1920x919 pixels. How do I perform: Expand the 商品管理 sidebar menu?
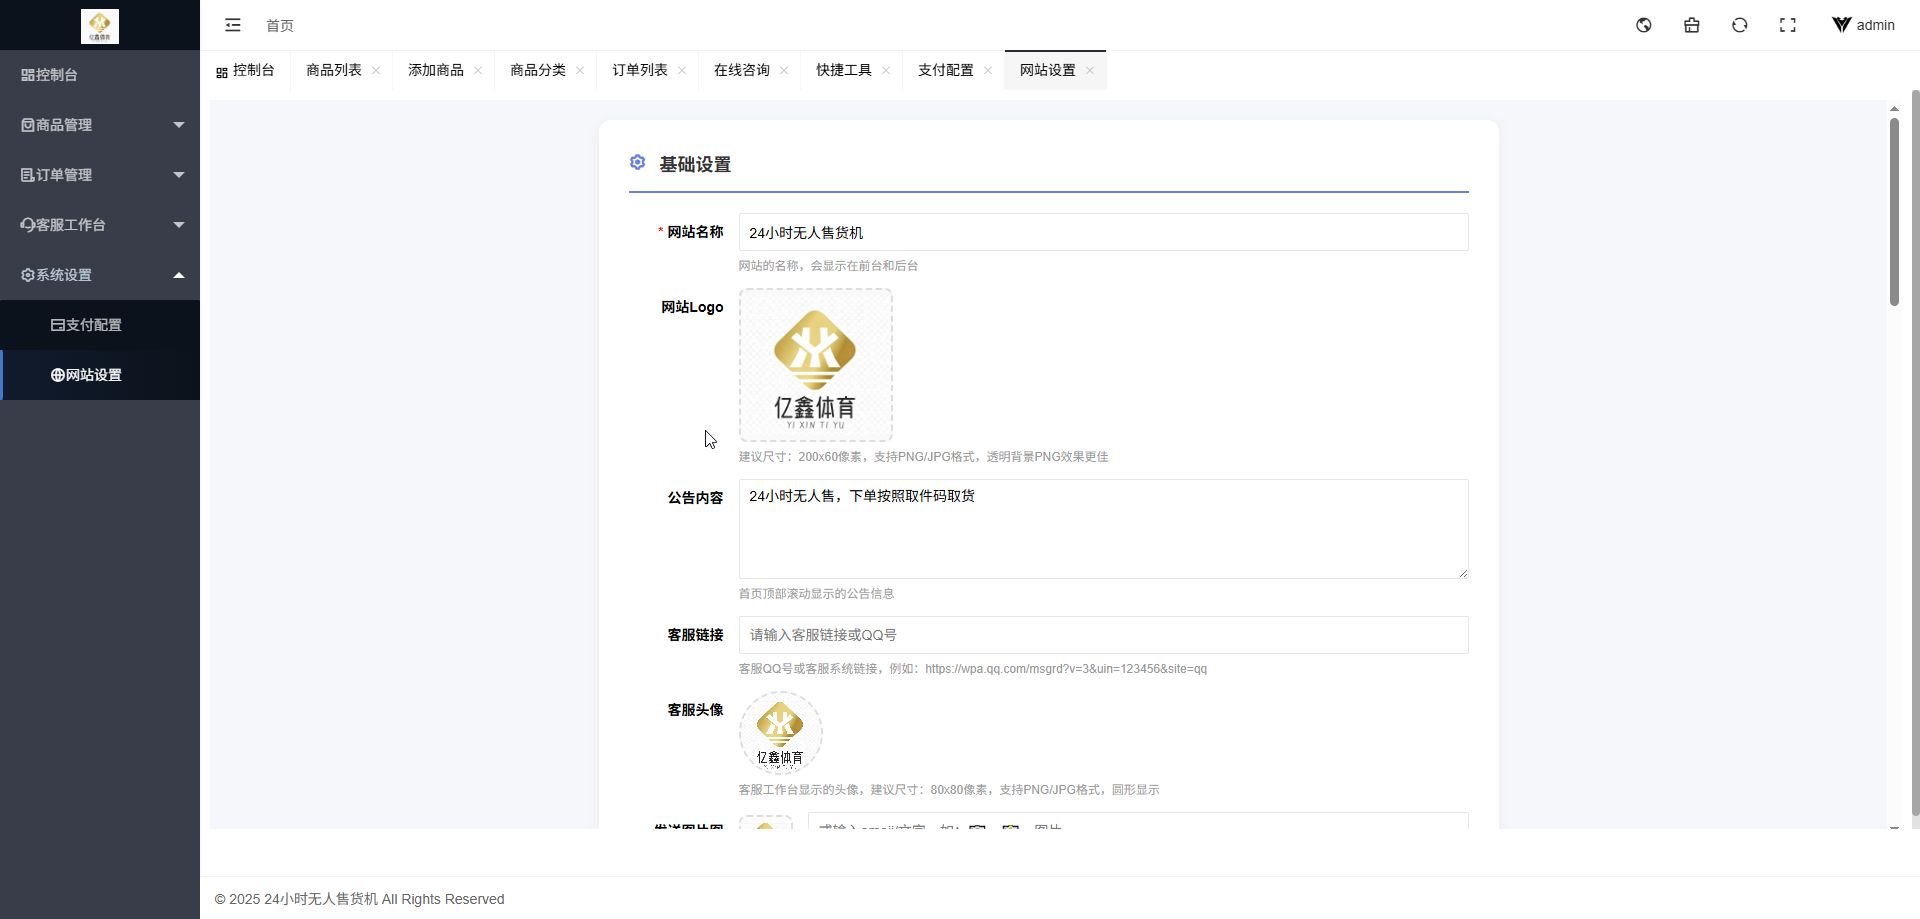100,125
